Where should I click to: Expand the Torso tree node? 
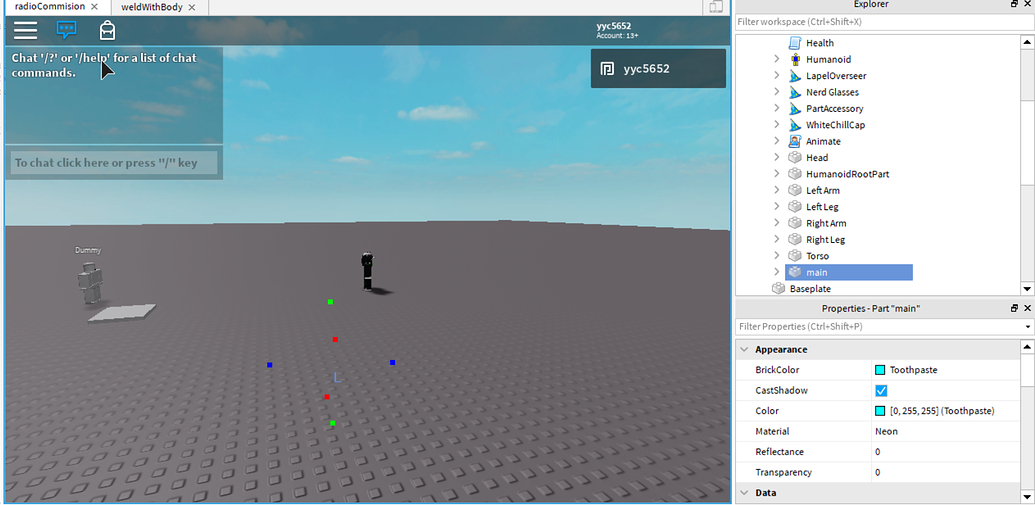point(777,256)
